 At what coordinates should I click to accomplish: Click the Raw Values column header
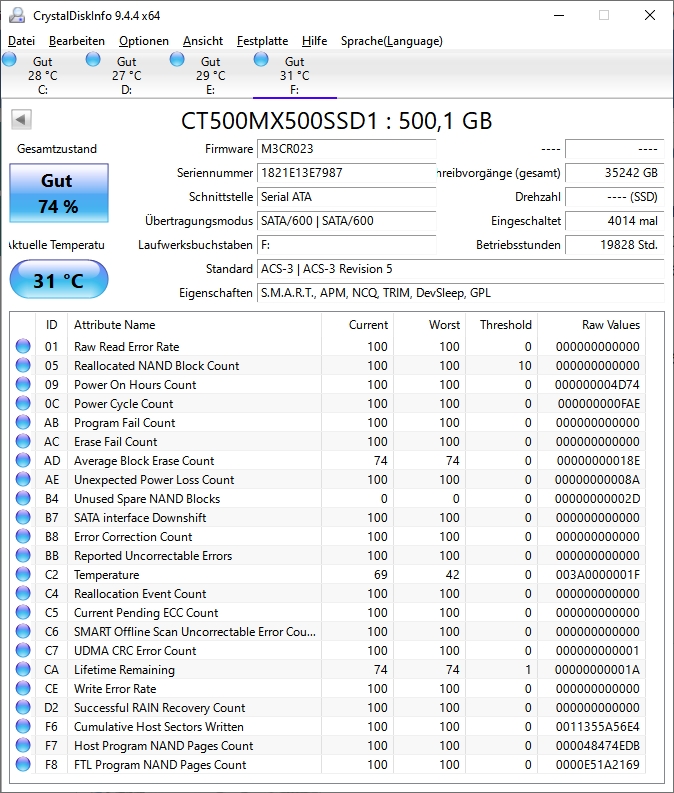592,325
